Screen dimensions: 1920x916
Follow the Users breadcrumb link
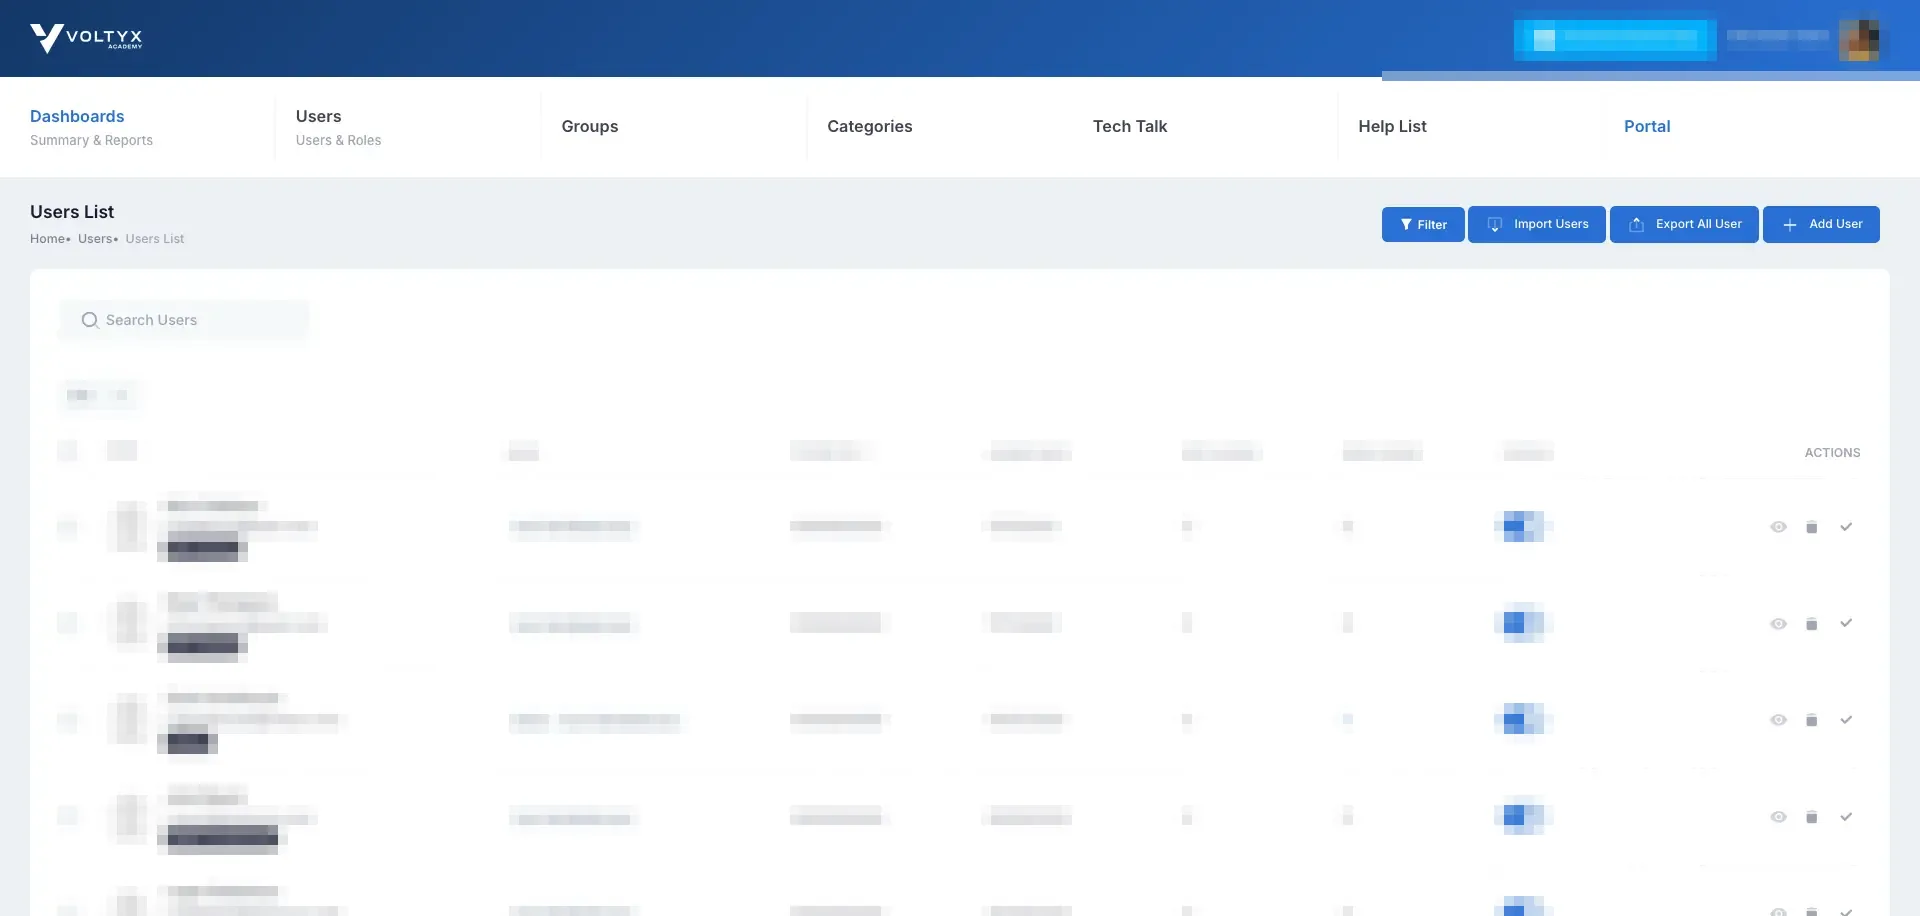pyautogui.click(x=95, y=239)
